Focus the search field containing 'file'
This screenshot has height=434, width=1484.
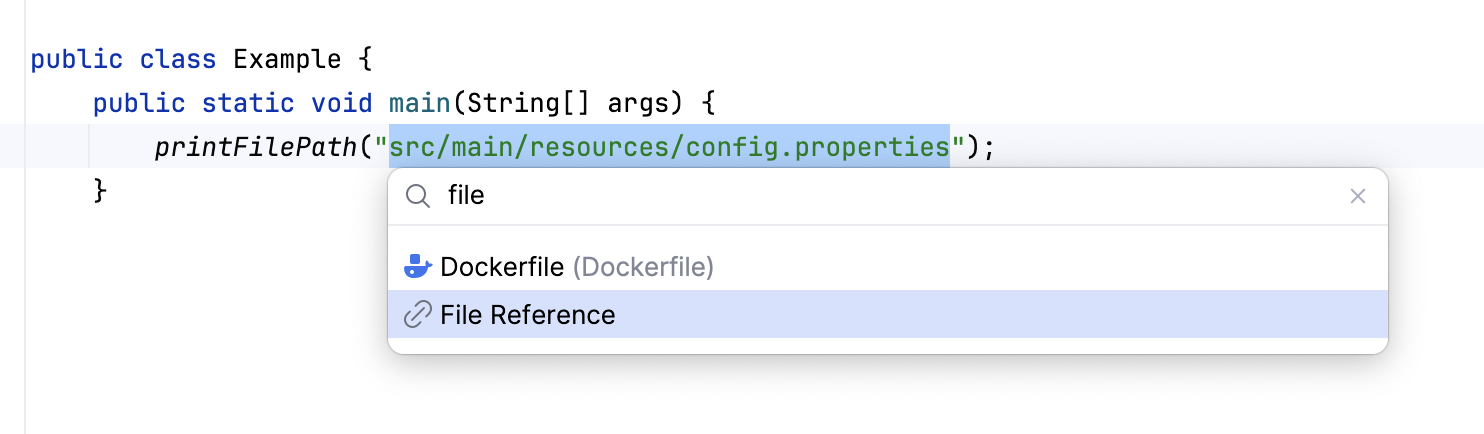[x=888, y=196]
